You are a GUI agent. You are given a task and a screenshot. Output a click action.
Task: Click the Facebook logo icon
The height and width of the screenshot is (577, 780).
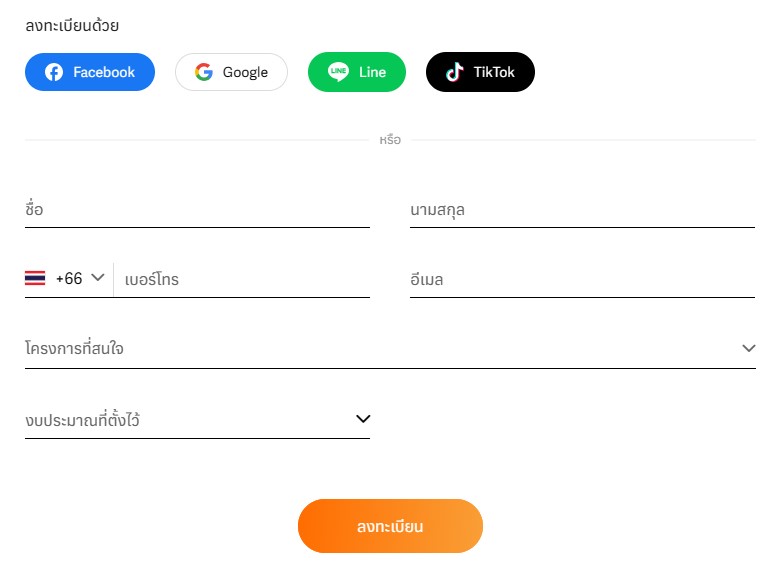tap(54, 72)
